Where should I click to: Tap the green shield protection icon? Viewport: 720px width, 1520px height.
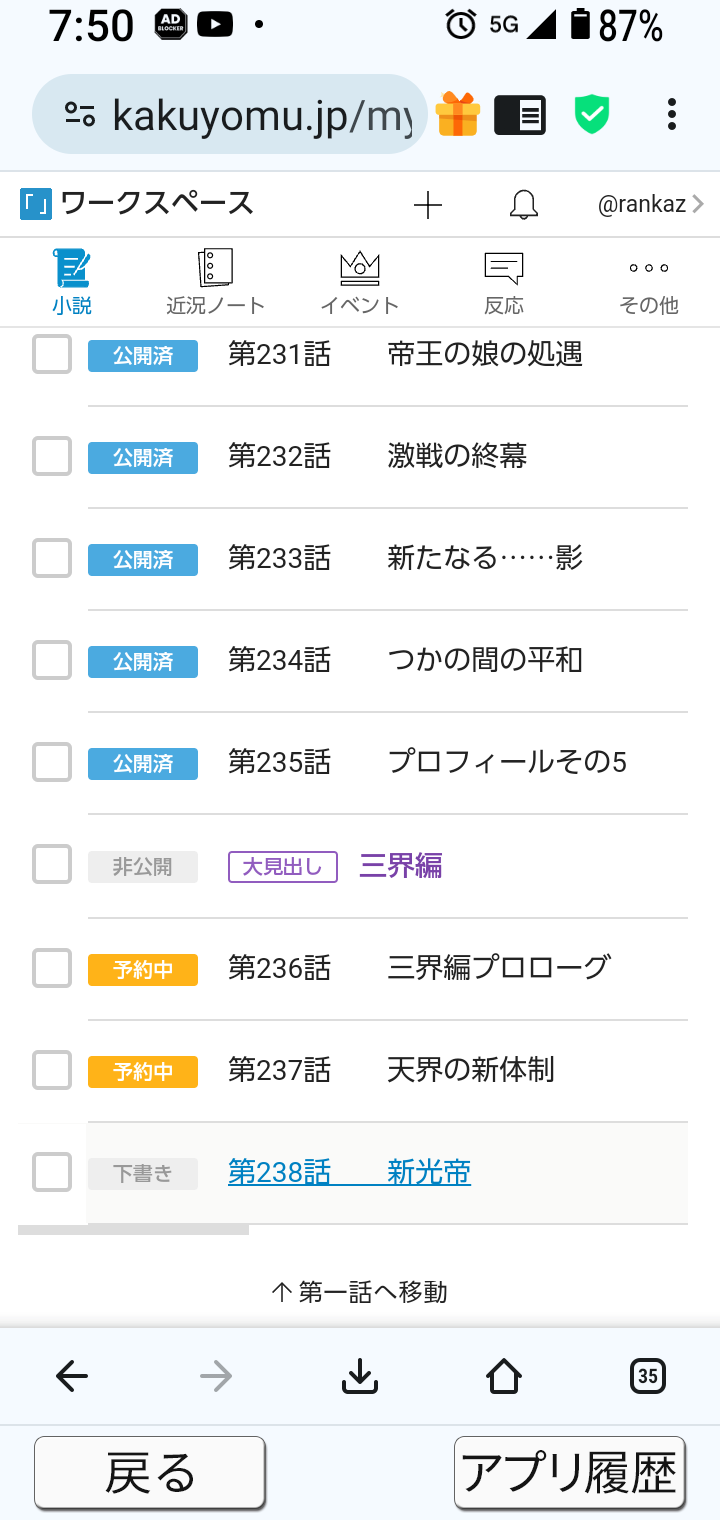tap(592, 114)
